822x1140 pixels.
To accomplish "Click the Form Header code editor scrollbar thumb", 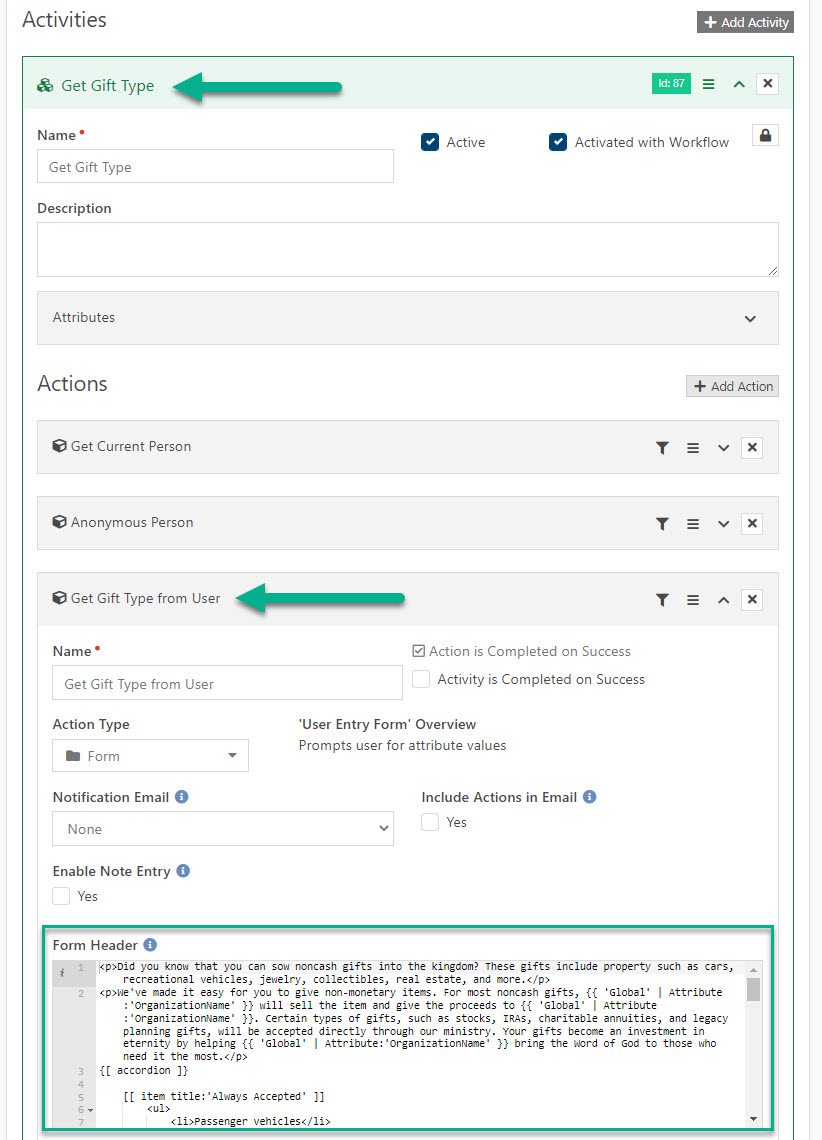I will coord(754,989).
